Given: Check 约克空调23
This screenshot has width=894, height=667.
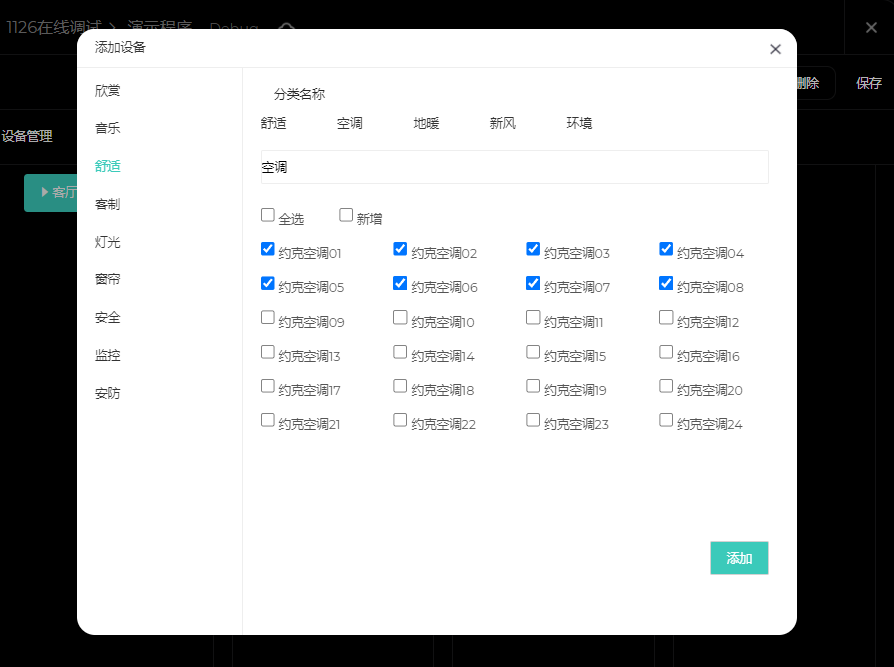Looking at the screenshot, I should (x=533, y=420).
